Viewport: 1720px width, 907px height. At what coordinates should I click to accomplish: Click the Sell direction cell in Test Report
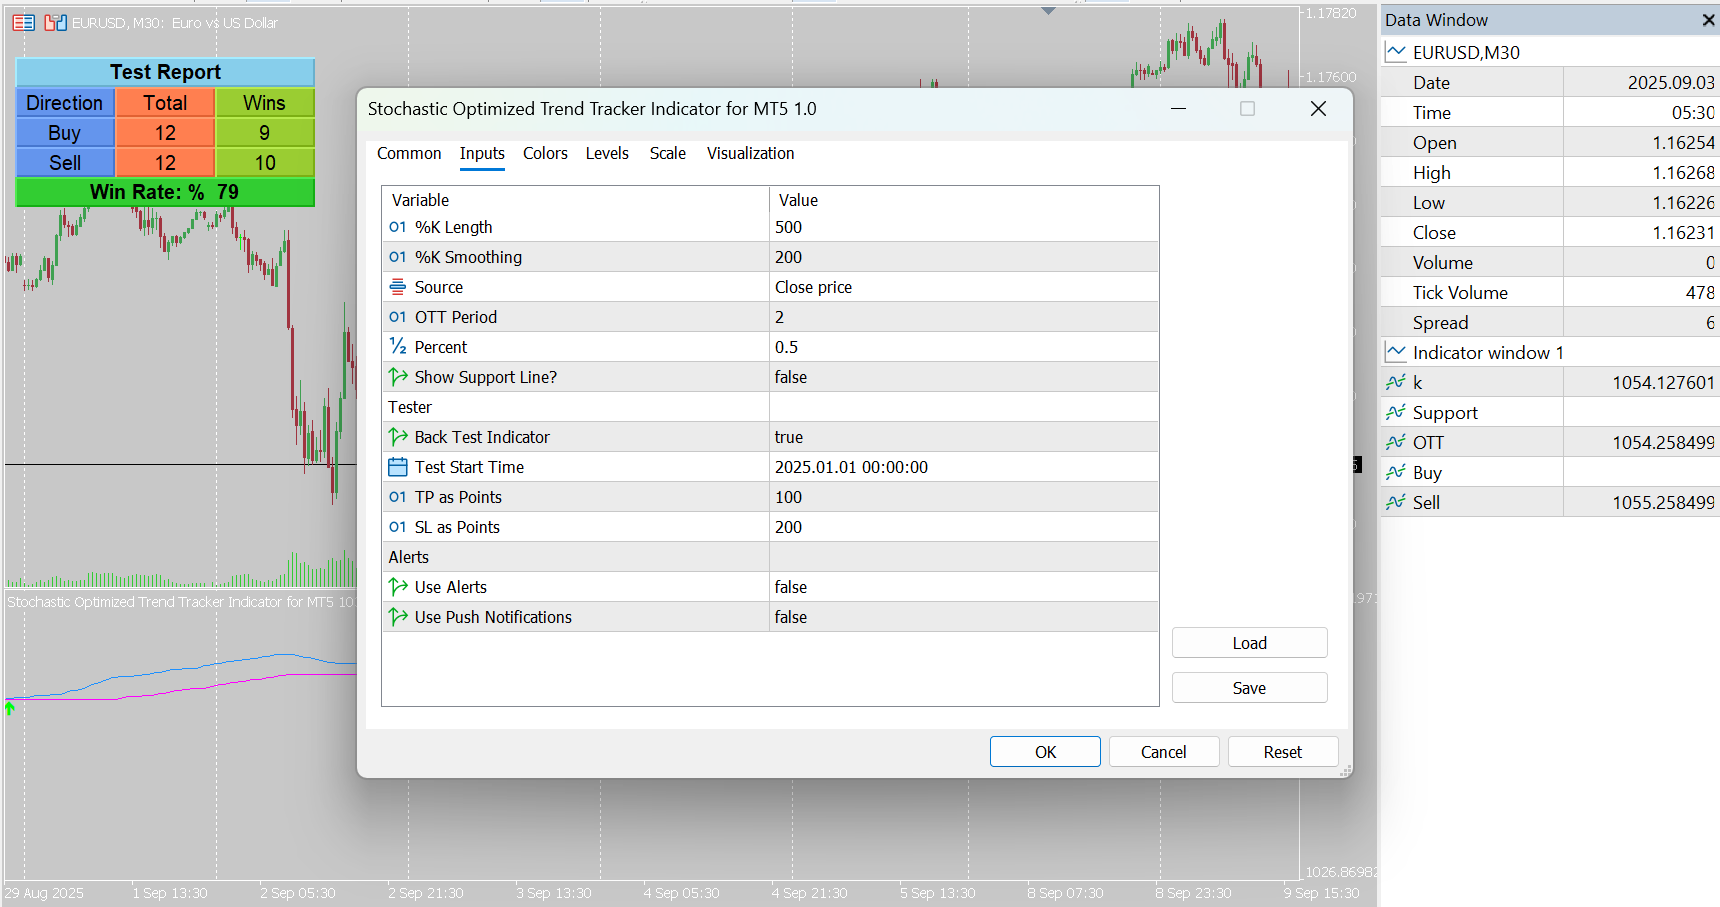(x=65, y=163)
